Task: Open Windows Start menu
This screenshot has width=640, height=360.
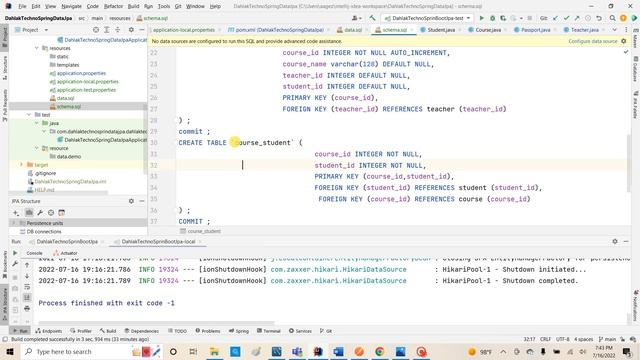Action: click(x=10, y=351)
